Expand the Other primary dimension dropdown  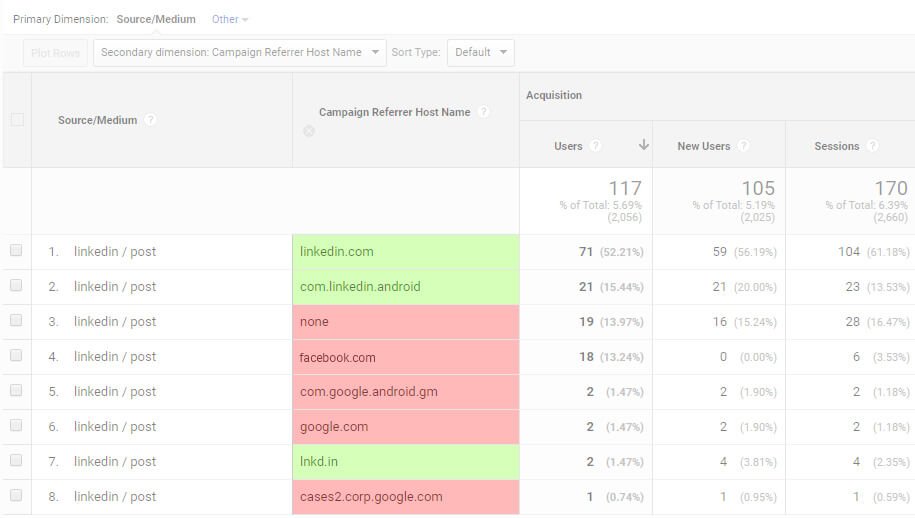click(229, 19)
